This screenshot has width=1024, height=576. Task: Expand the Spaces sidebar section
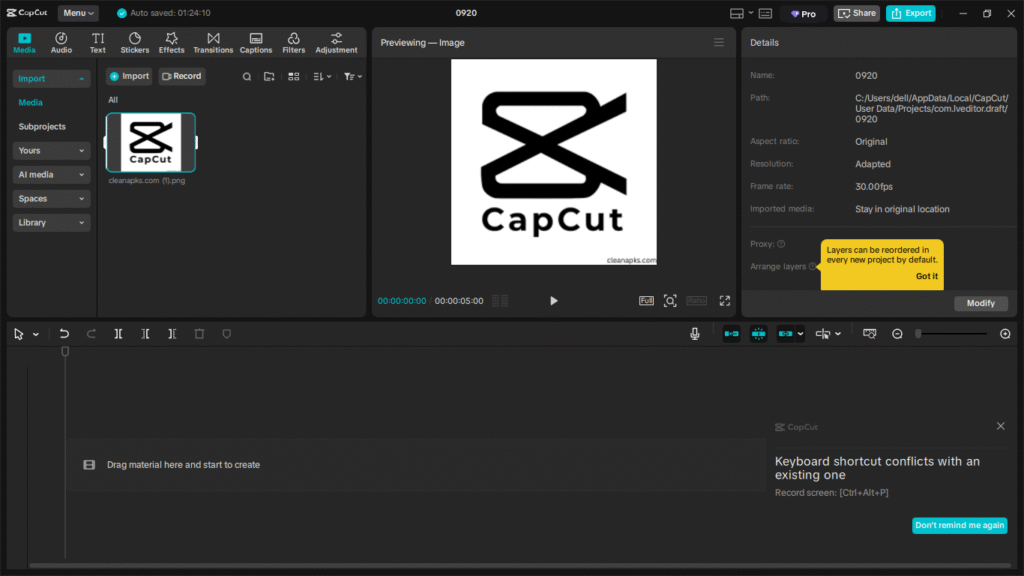[51, 199]
